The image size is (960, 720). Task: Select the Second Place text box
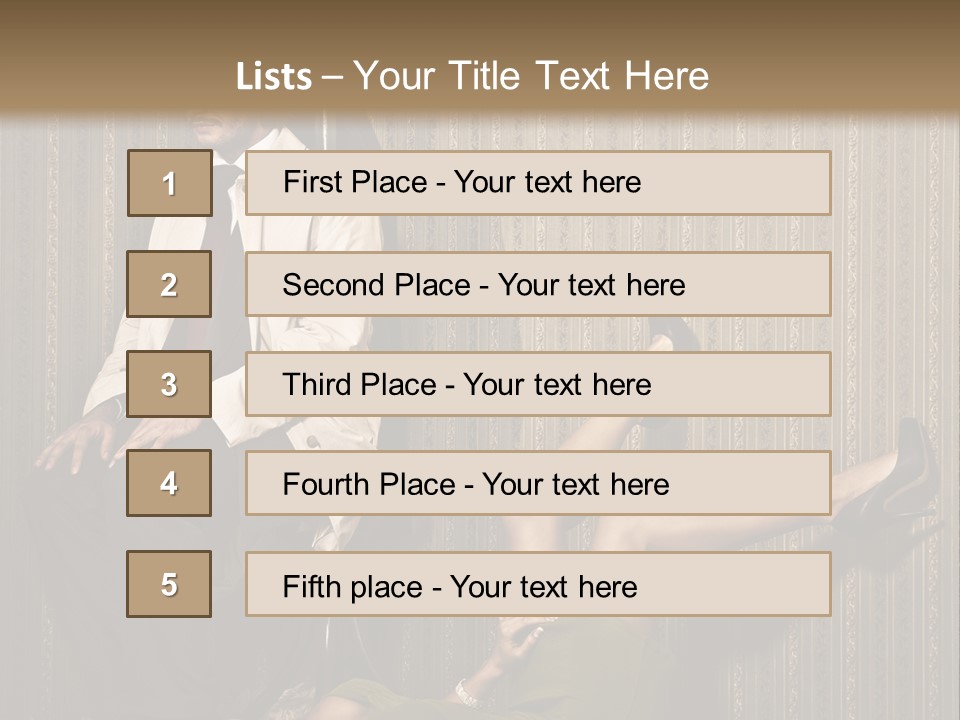pyautogui.click(x=538, y=284)
